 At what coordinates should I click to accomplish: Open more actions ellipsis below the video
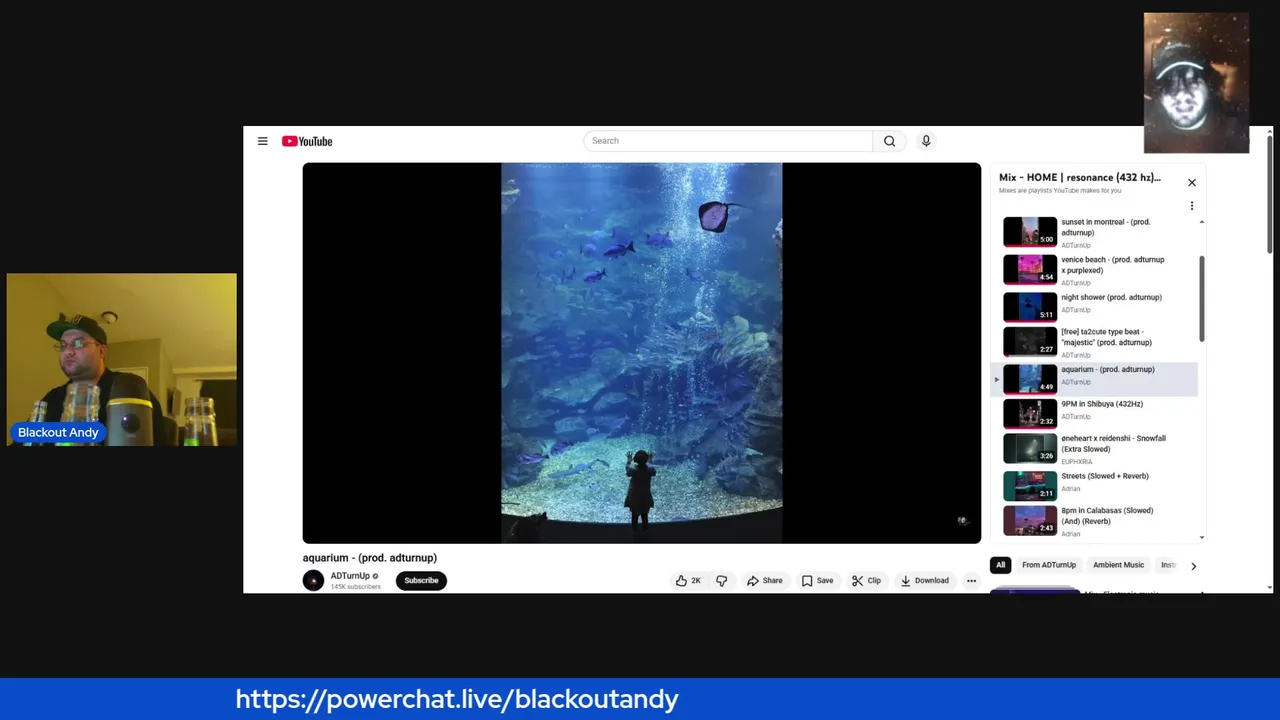(971, 580)
